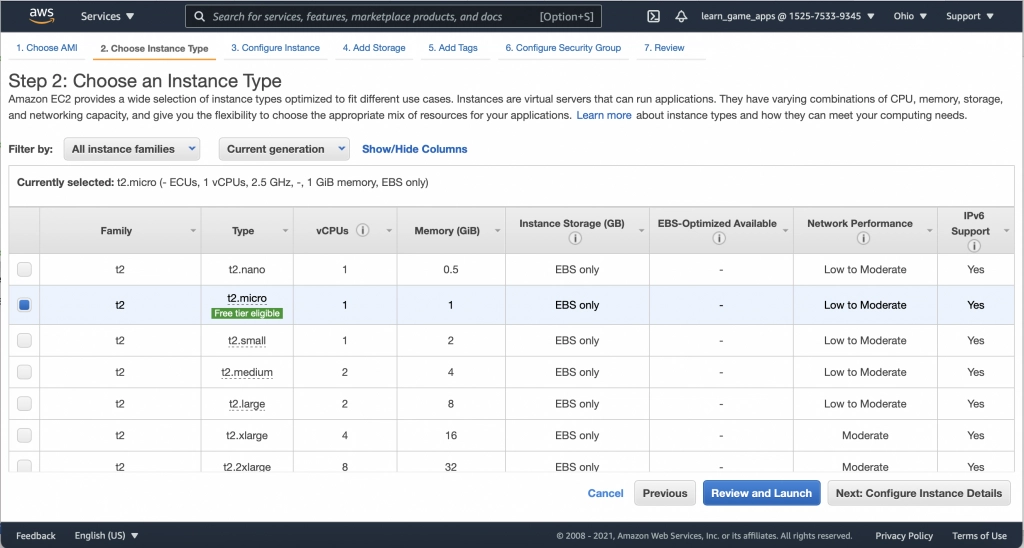Open the Family column sort arrow
The height and width of the screenshot is (548, 1024).
pyautogui.click(x=193, y=231)
